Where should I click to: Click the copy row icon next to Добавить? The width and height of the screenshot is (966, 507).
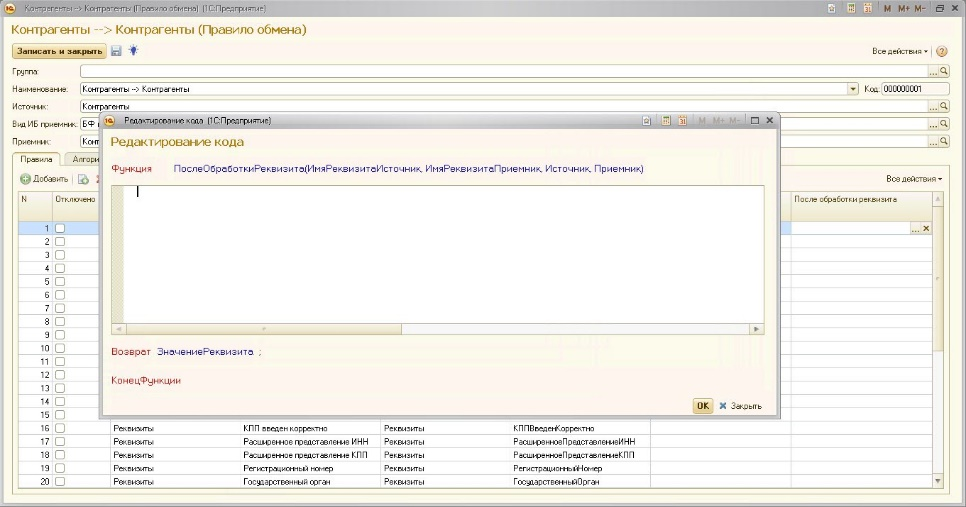tap(84, 179)
